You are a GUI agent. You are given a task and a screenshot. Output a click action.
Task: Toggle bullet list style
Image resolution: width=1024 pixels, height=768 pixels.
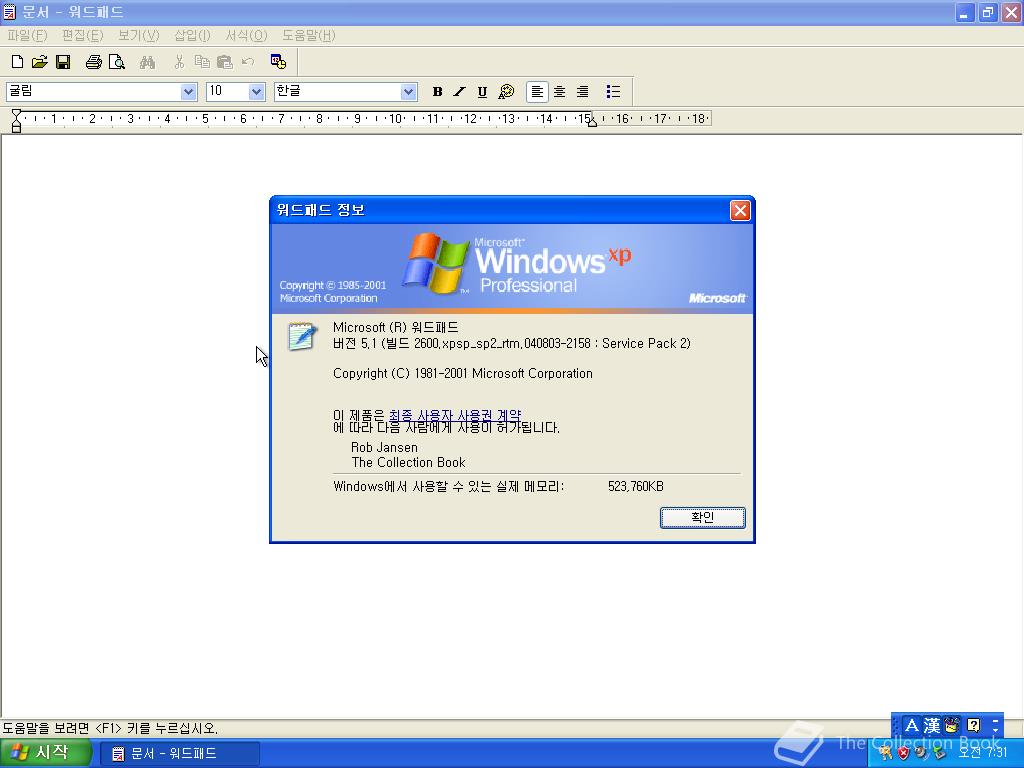(613, 92)
